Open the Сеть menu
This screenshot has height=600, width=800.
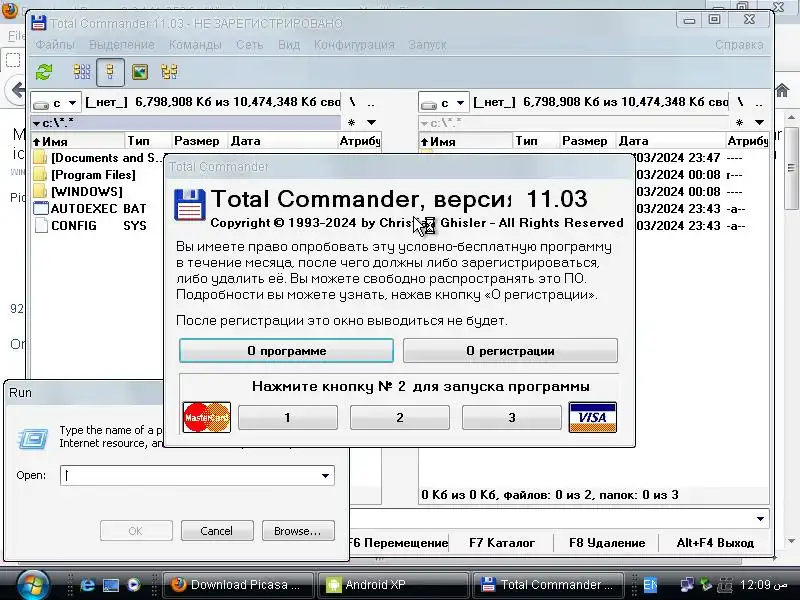pyautogui.click(x=249, y=45)
